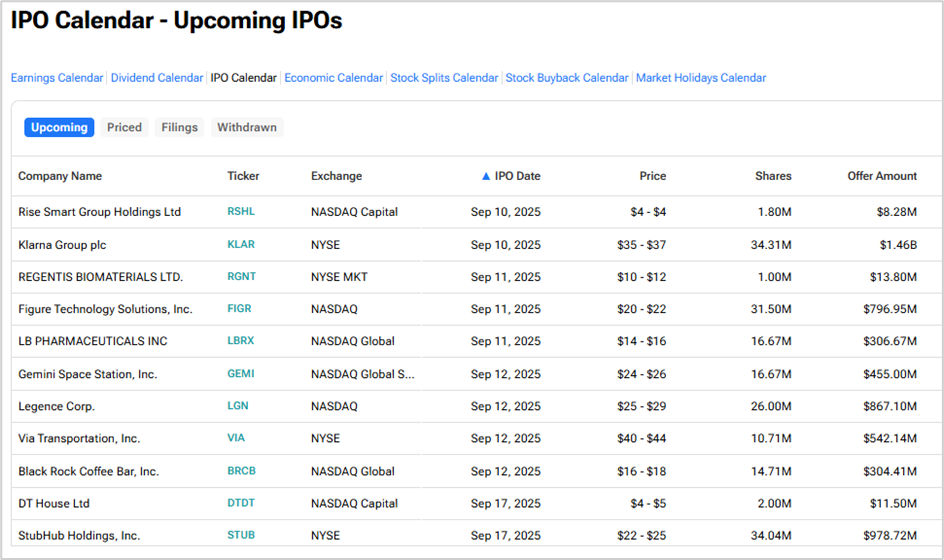Open the Earnings Calendar link

click(57, 78)
